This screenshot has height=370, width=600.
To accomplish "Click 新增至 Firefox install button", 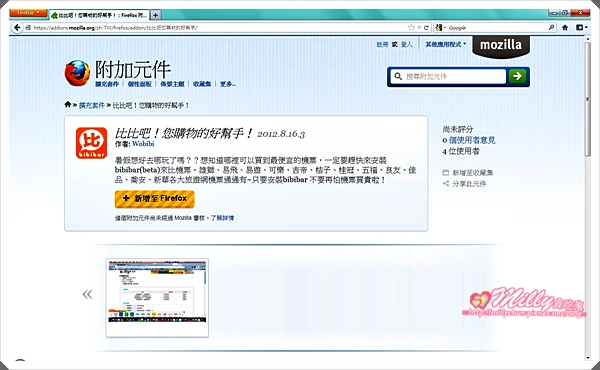I will [x=155, y=199].
